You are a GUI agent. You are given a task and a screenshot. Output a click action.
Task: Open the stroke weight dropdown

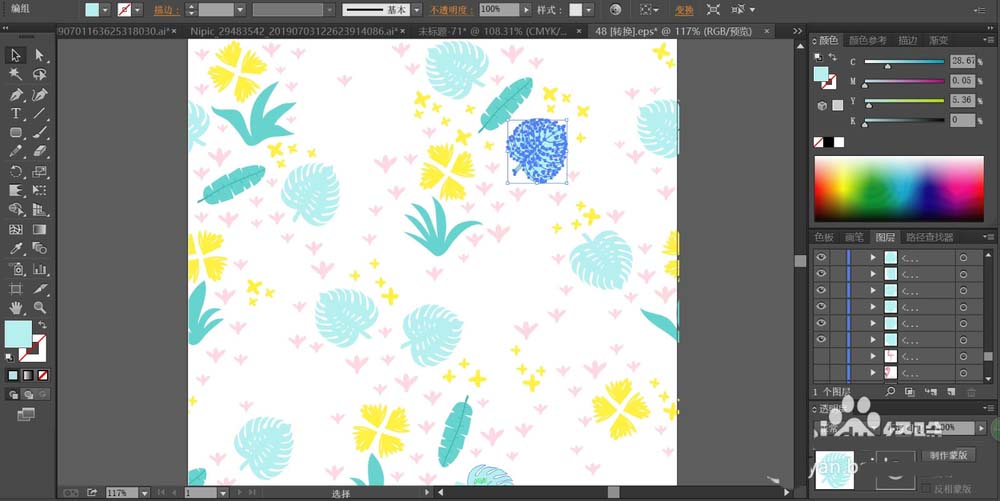click(240, 10)
